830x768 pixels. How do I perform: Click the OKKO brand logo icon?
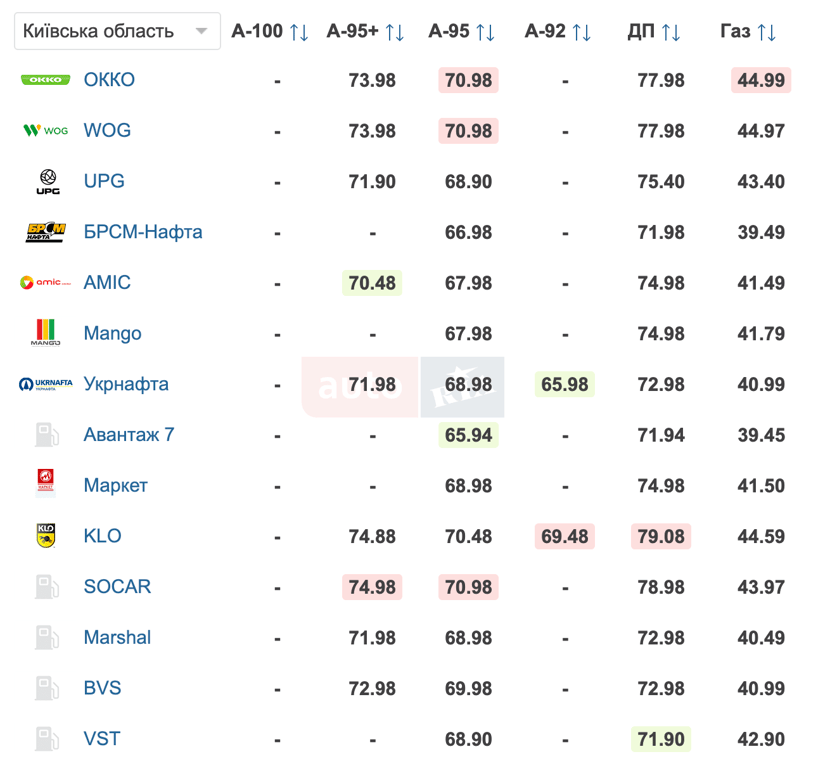46,80
